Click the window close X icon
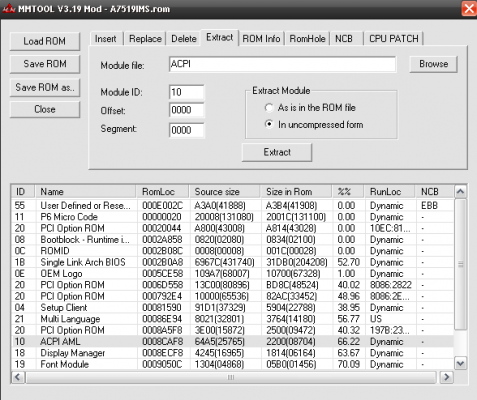Viewport: 477px width, 400px height. click(x=469, y=8)
